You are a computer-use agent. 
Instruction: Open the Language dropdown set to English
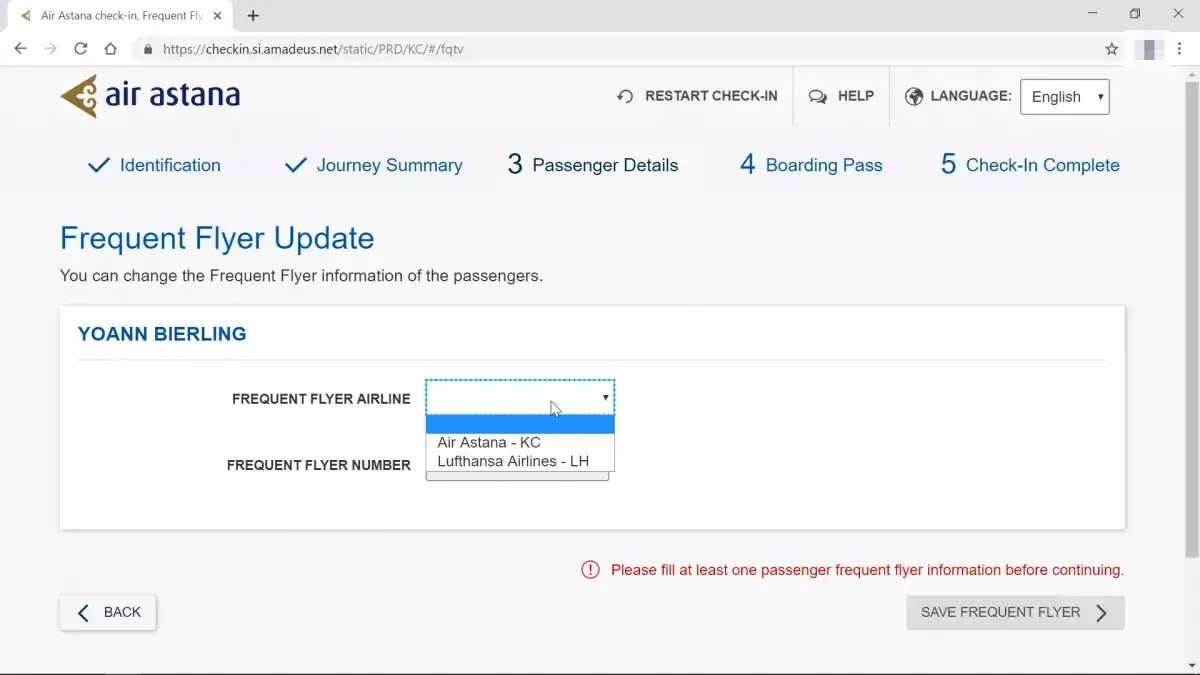1064,97
